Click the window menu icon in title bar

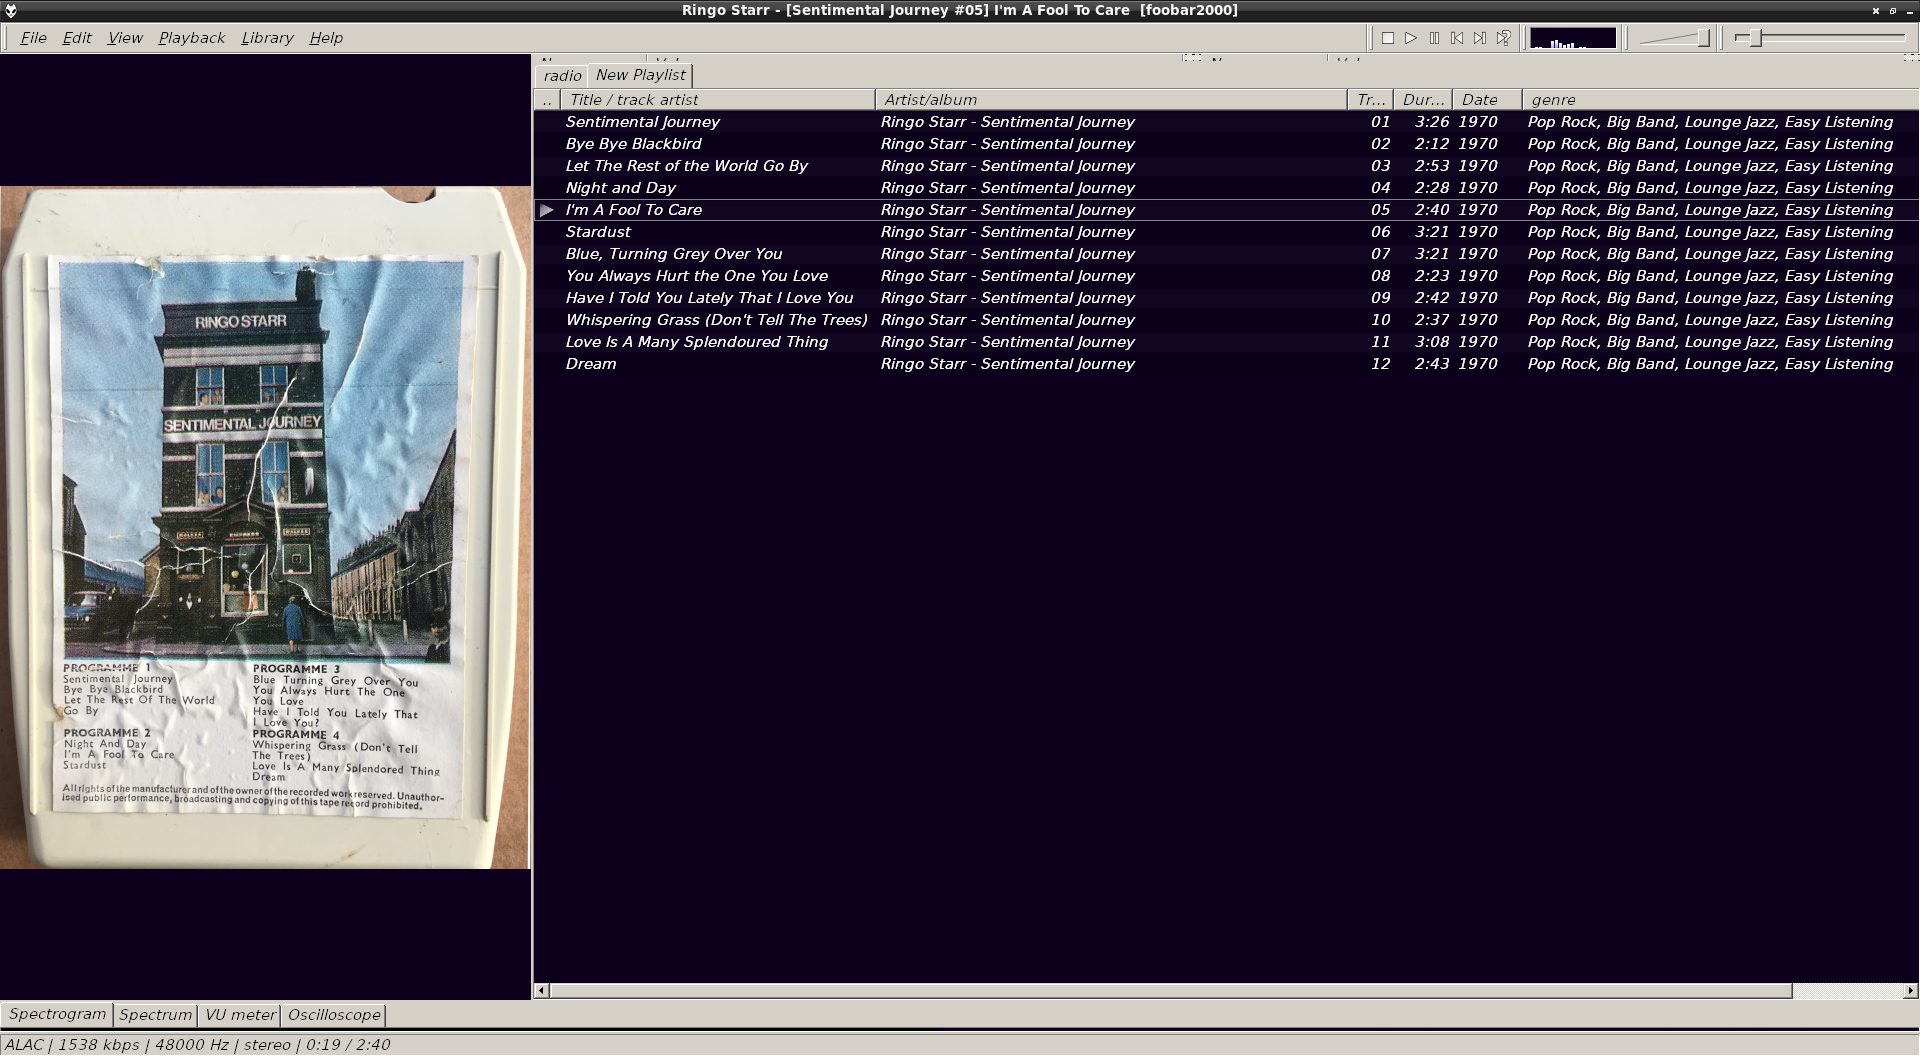[x=11, y=10]
